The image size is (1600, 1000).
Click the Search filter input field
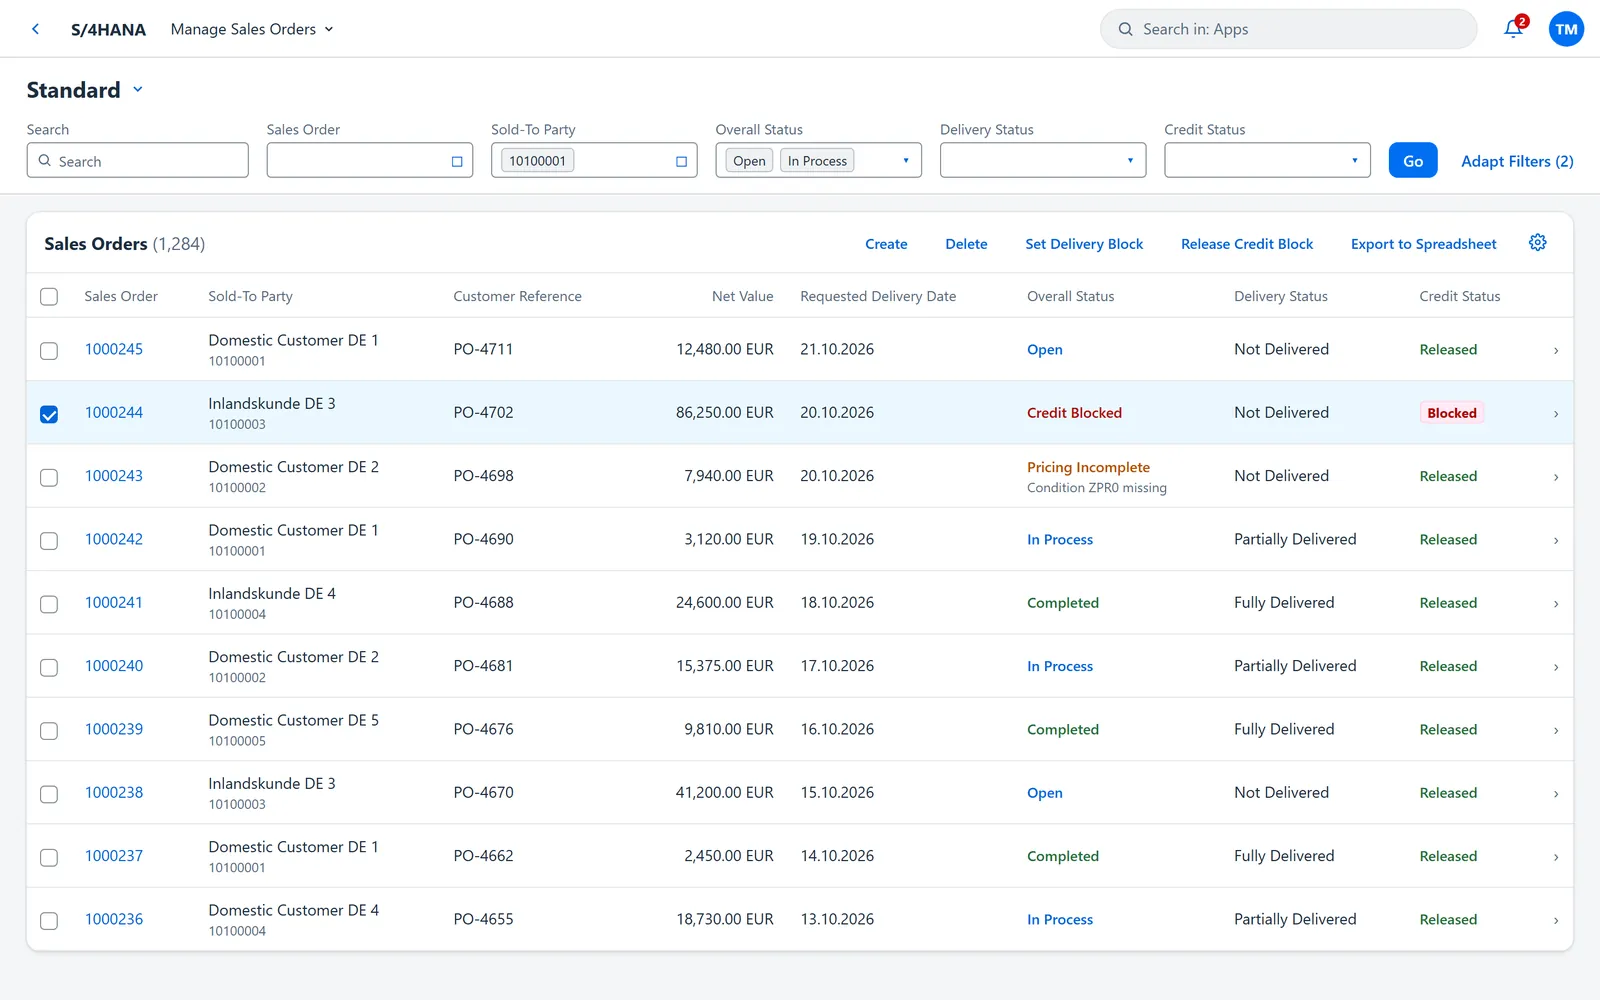pos(138,160)
